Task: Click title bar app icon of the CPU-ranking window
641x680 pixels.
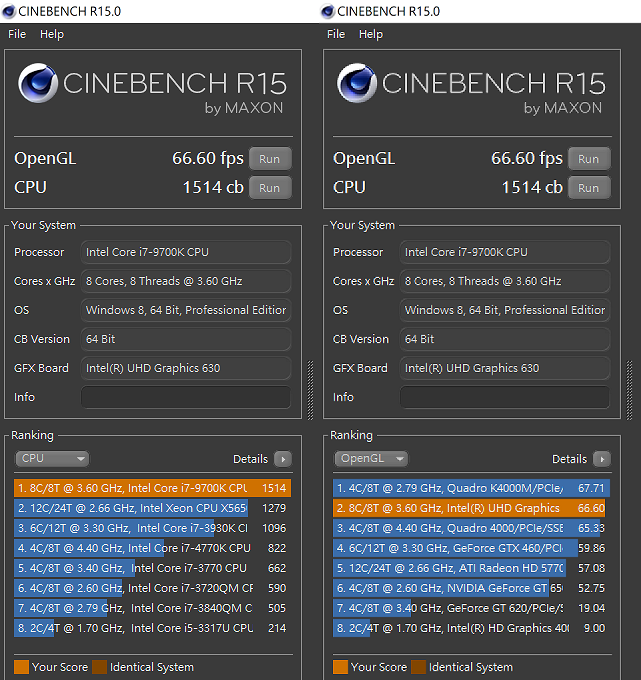Action: click(9, 11)
